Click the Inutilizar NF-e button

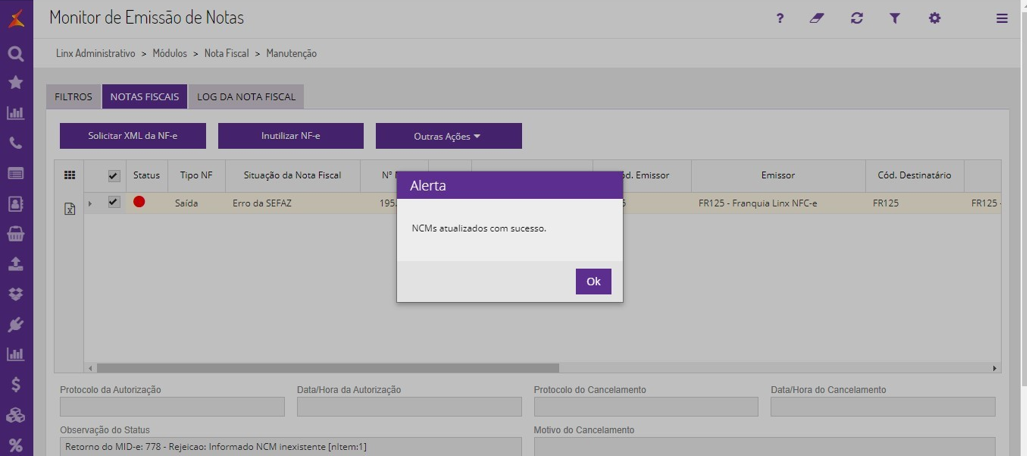point(291,136)
